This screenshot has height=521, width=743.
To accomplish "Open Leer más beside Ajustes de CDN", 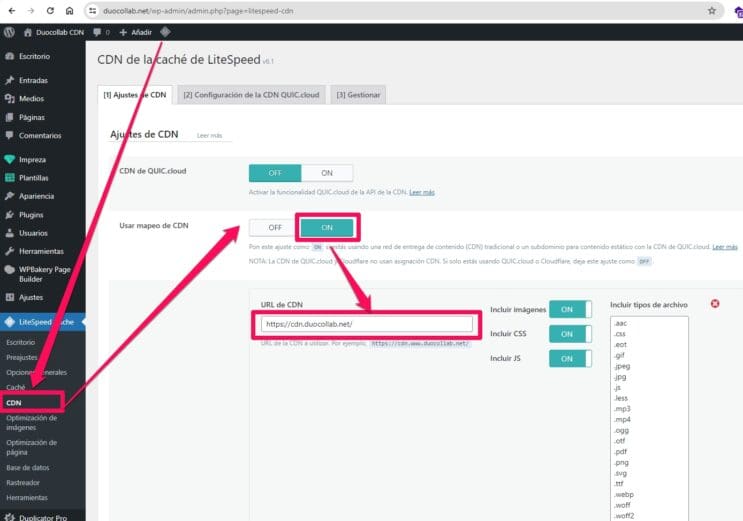I will click(209, 136).
